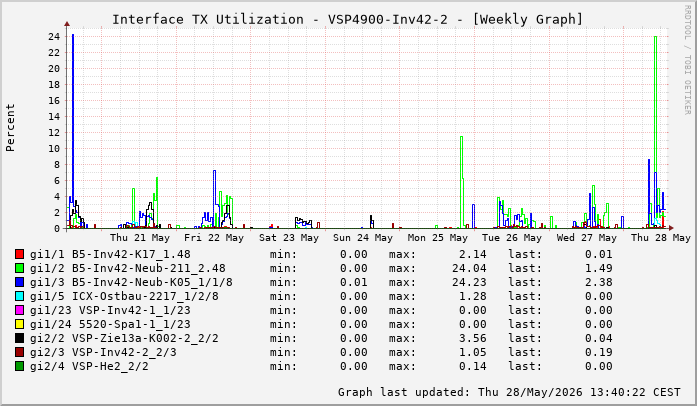697x406 pixels.
Task: Click max value 24.04 for gi1/2
Action: pos(469,268)
